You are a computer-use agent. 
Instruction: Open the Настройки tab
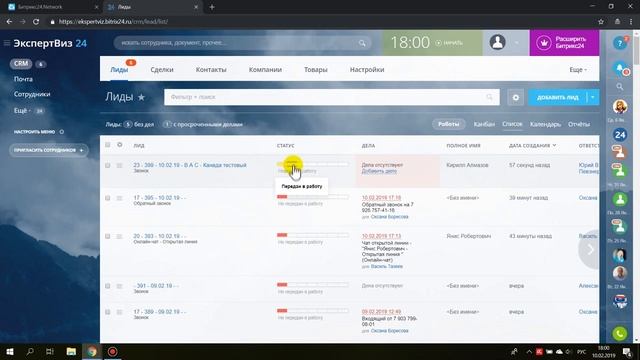coord(367,70)
